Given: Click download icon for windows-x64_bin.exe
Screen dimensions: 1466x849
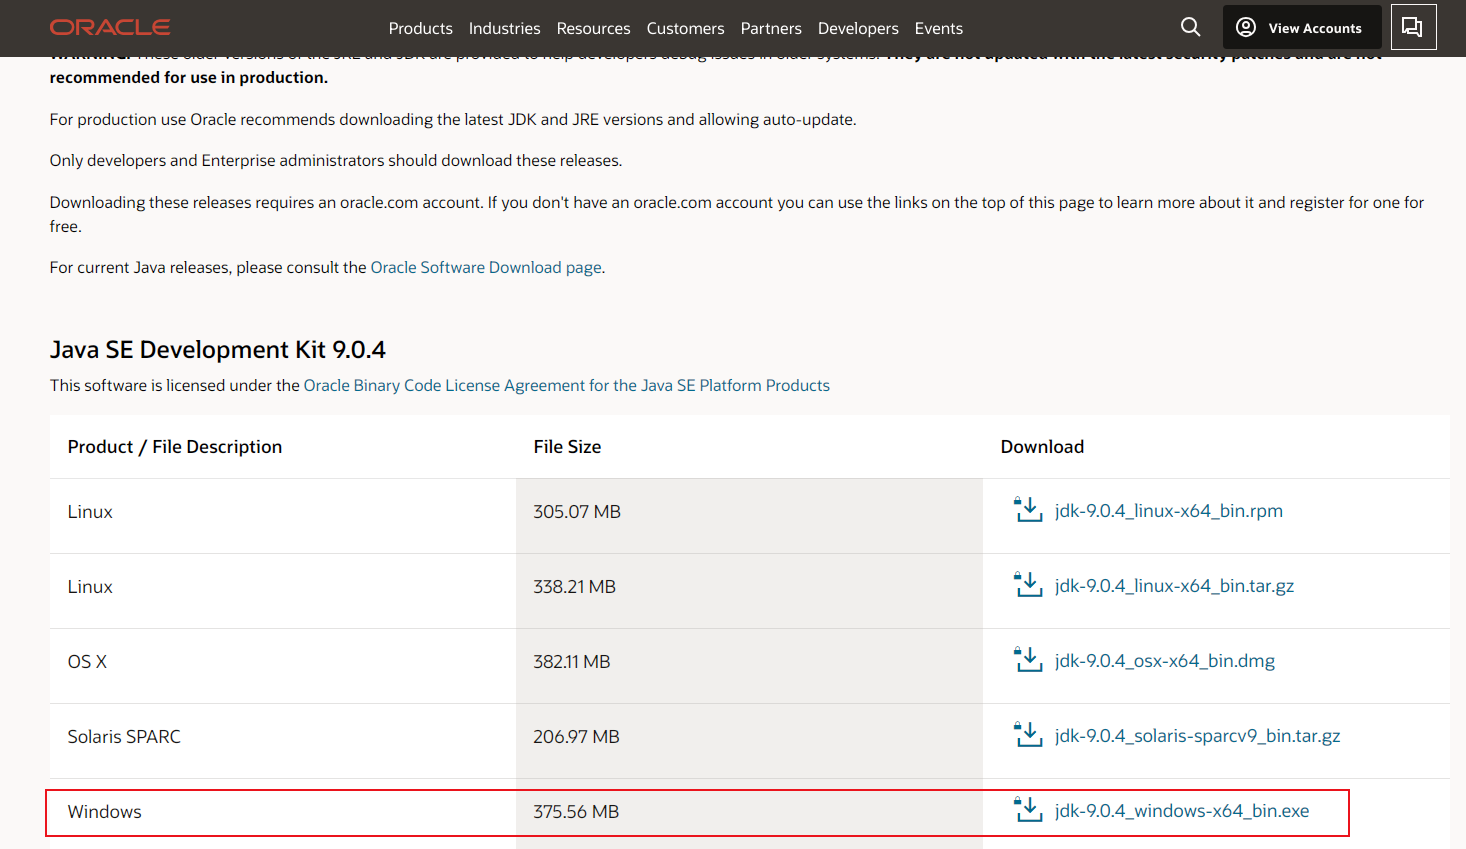Looking at the screenshot, I should 1028,810.
